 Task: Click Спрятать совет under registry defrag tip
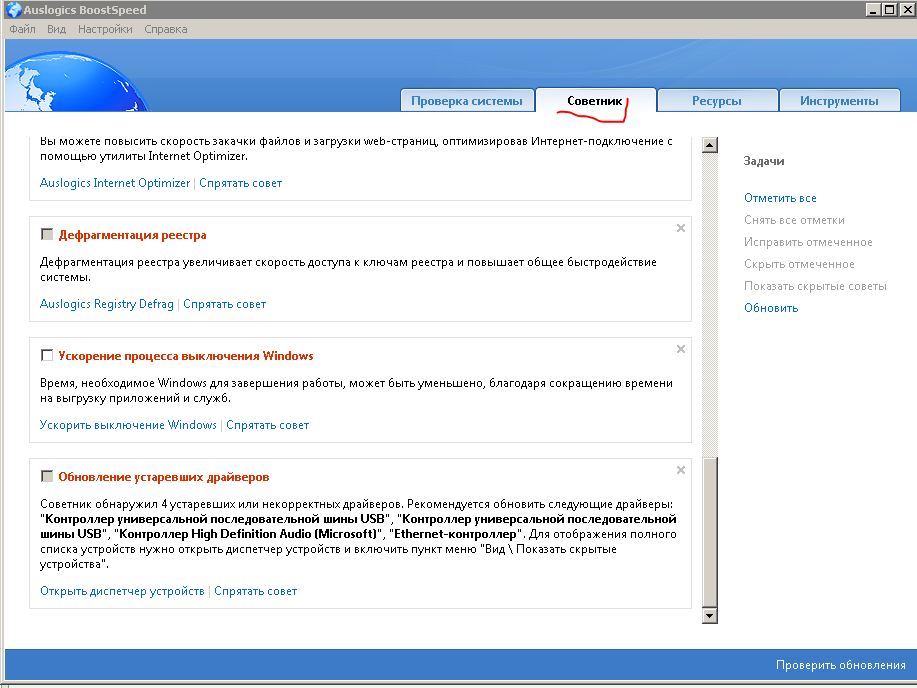coord(225,304)
